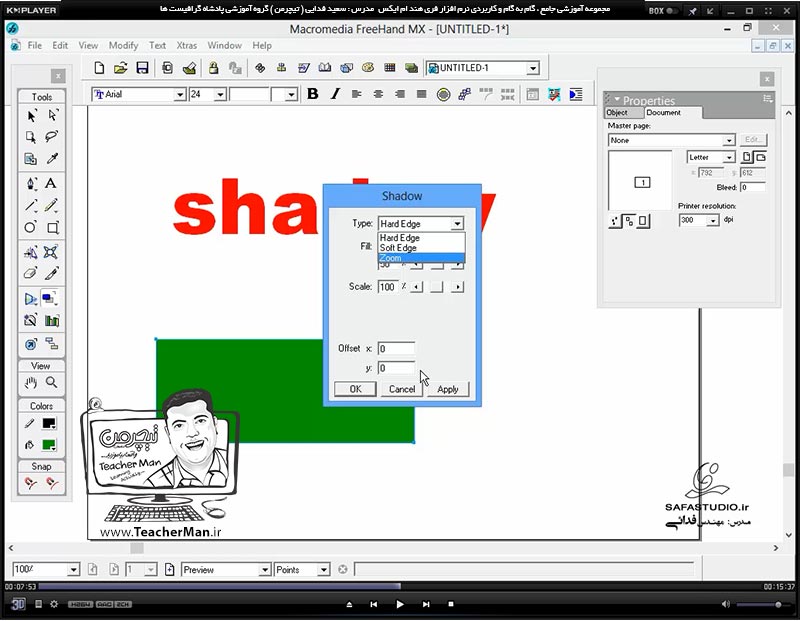Screen dimensions: 800x621
Task: Open the UNTITLED-1 document dropdown
Action: (533, 68)
